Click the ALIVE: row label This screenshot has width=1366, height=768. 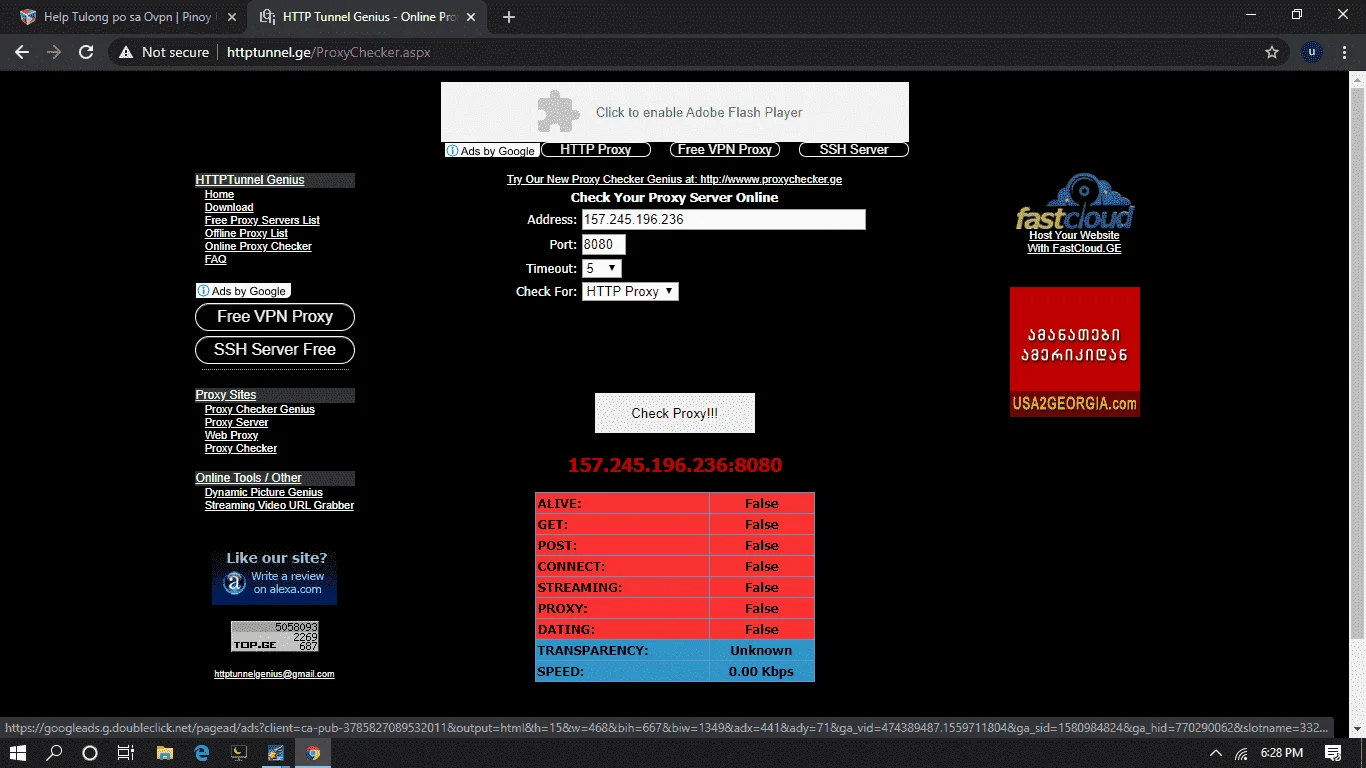(560, 504)
